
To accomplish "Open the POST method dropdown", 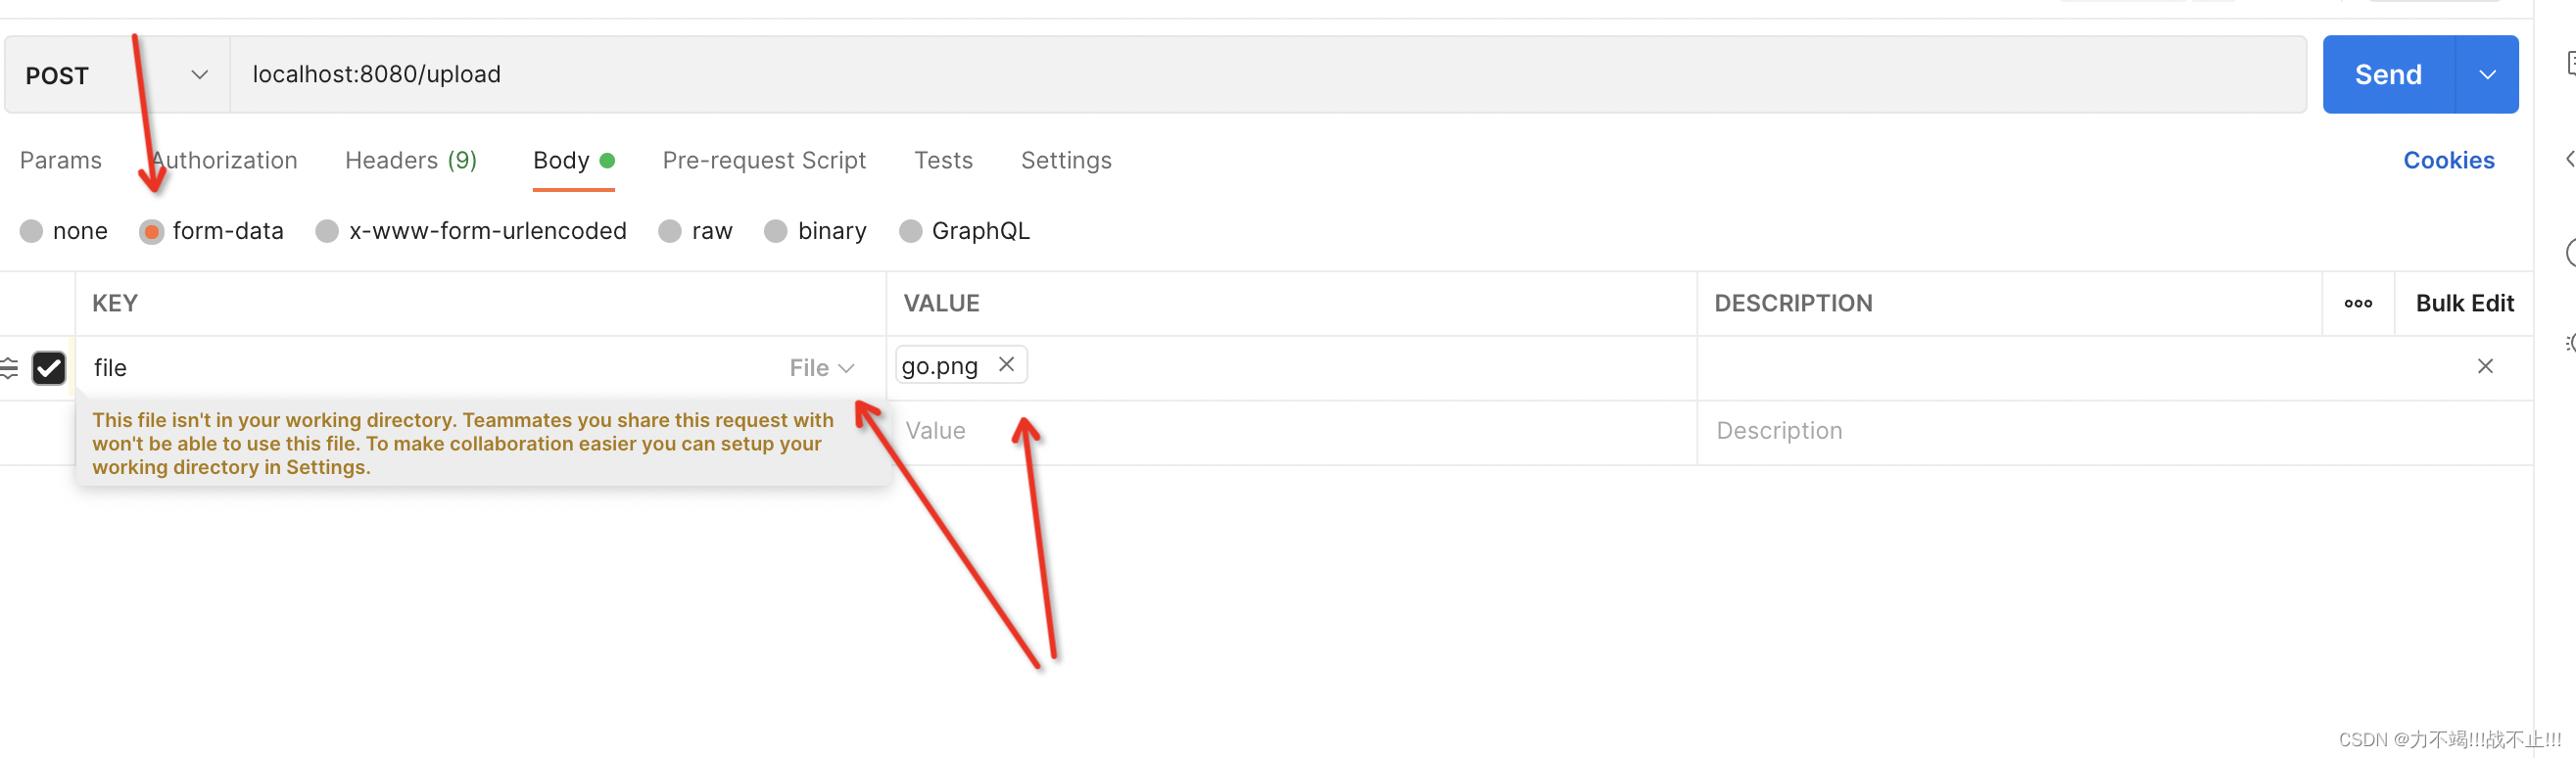I will click(117, 75).
